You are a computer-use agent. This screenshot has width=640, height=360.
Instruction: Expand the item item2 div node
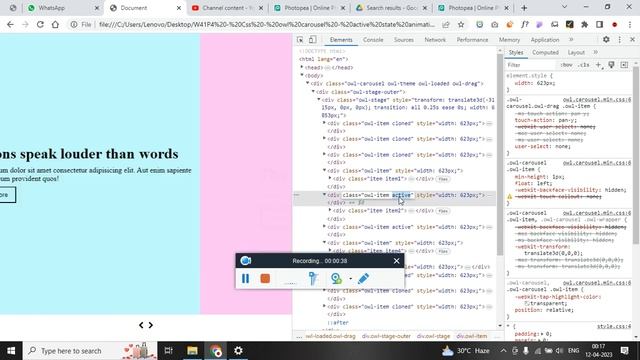(x=330, y=210)
